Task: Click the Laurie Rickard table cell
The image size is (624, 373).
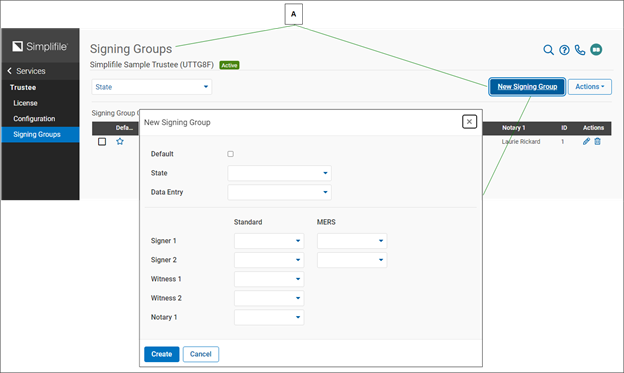Action: 521,142
